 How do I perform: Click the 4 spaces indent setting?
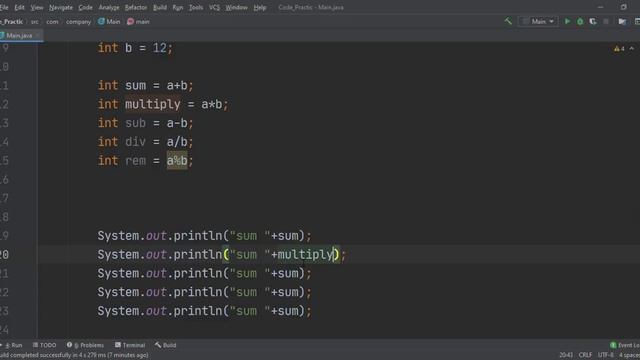pos(629,355)
